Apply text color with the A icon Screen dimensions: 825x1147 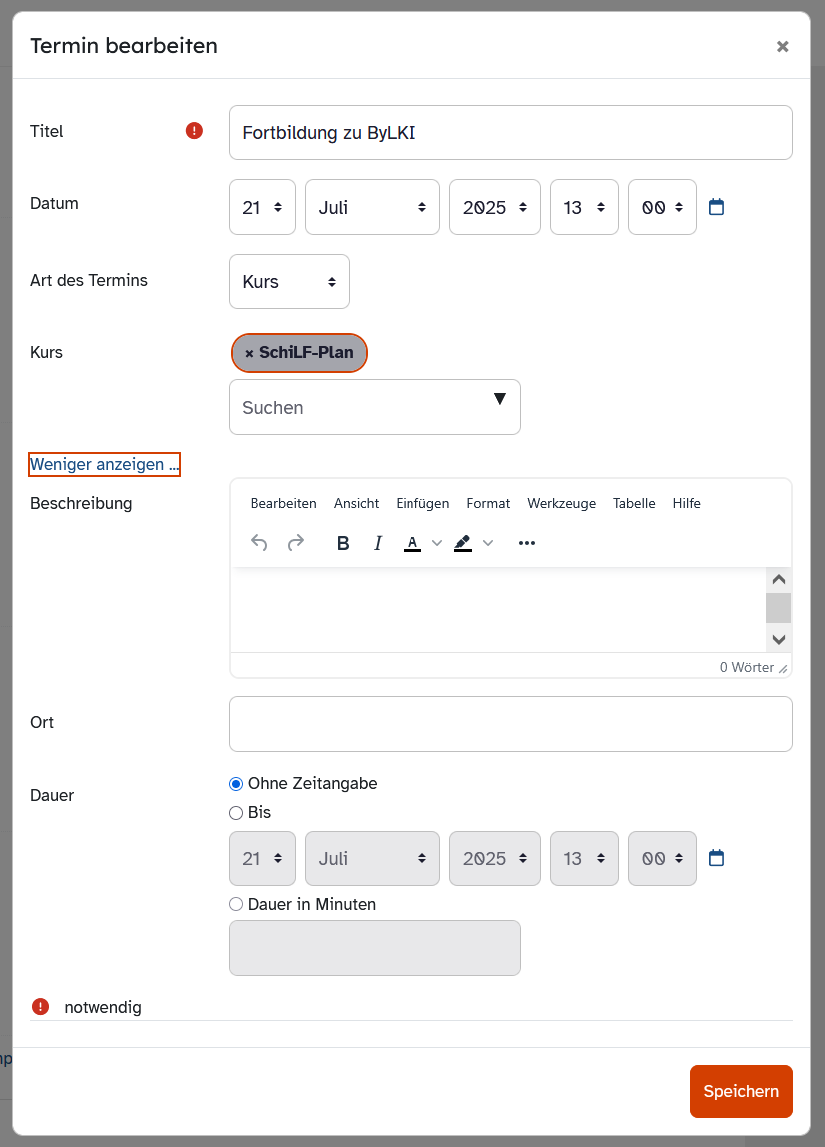[412, 543]
